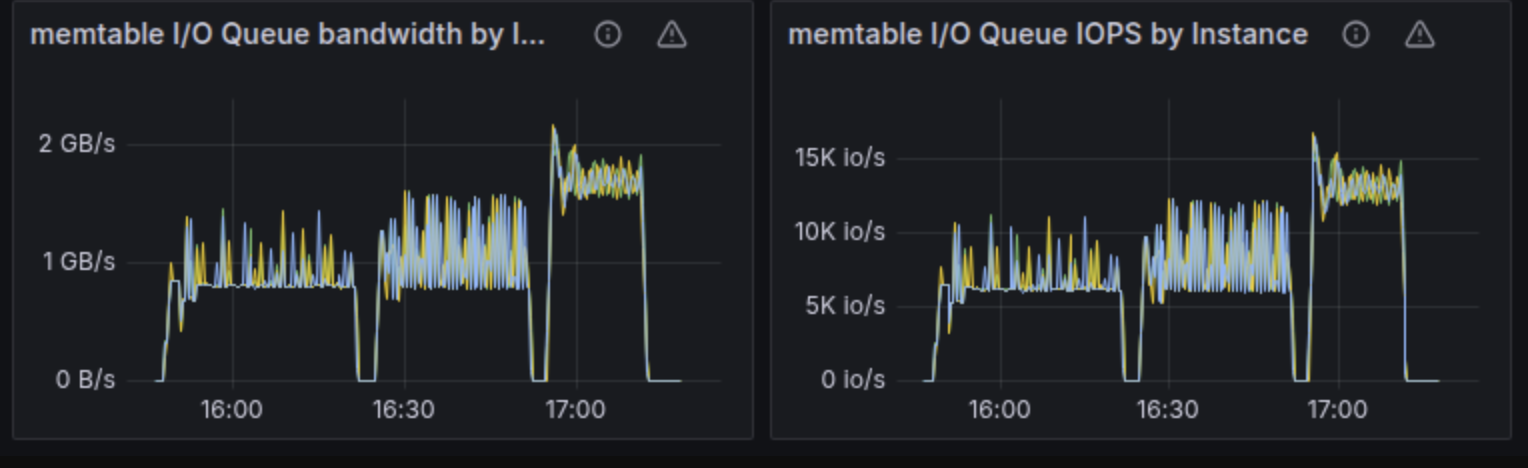Click the 5K io/s y-axis label
The height and width of the screenshot is (468, 1528).
coord(845,306)
